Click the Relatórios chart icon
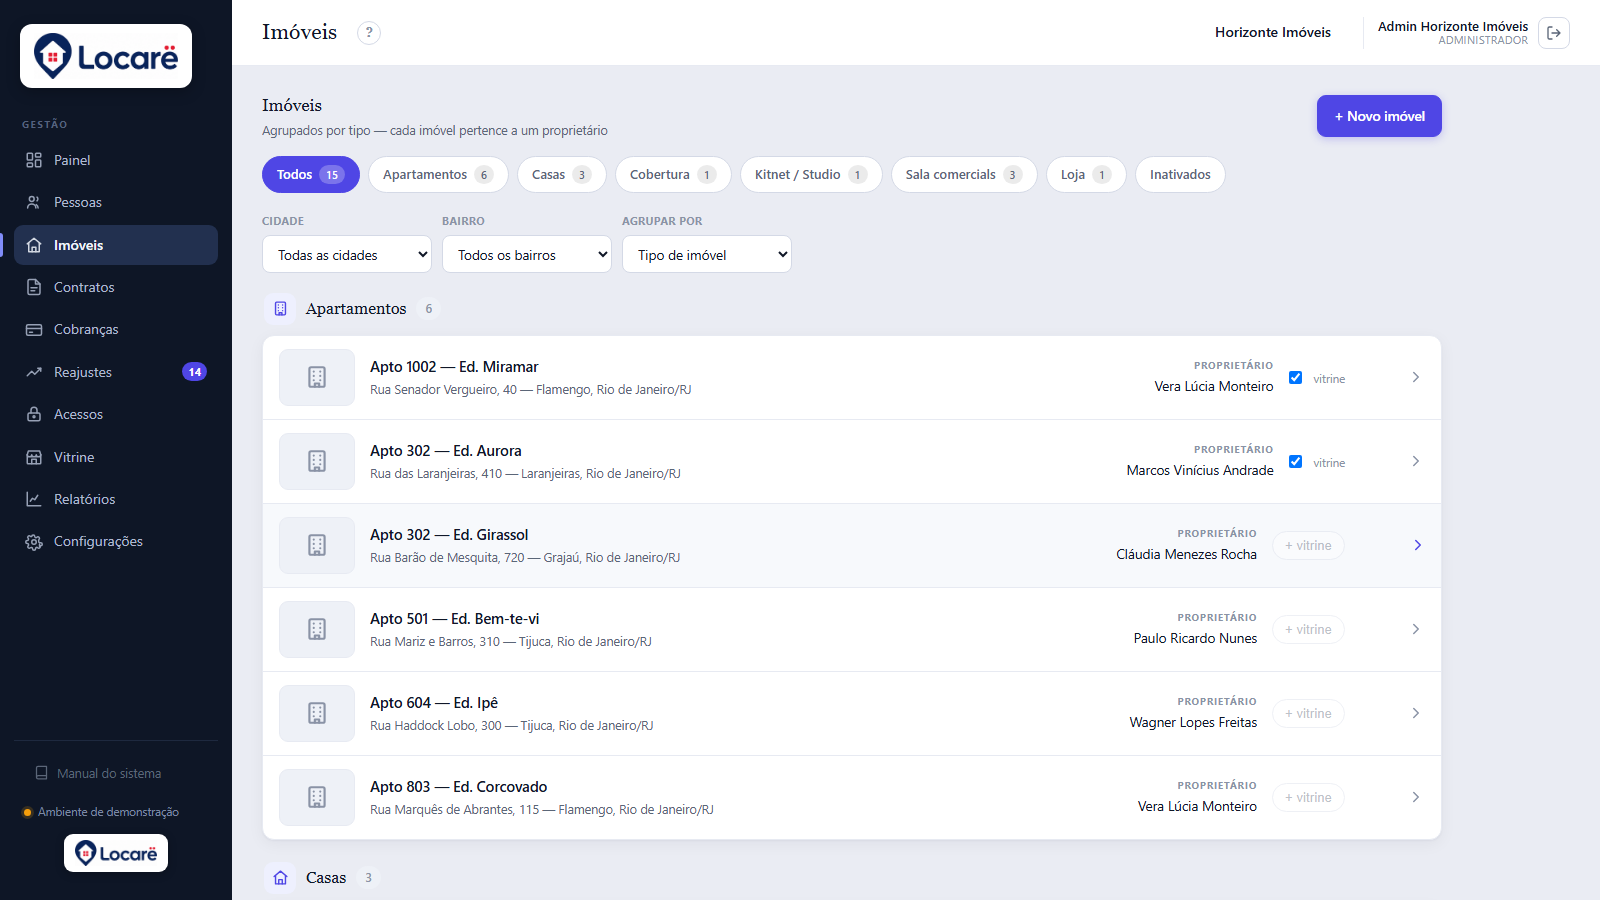The image size is (1600, 900). (34, 499)
